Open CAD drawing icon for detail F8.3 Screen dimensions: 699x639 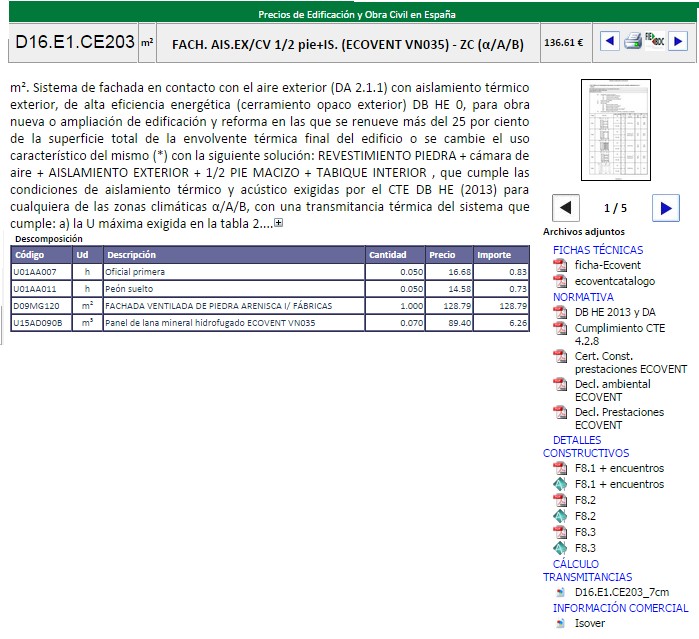(x=560, y=548)
